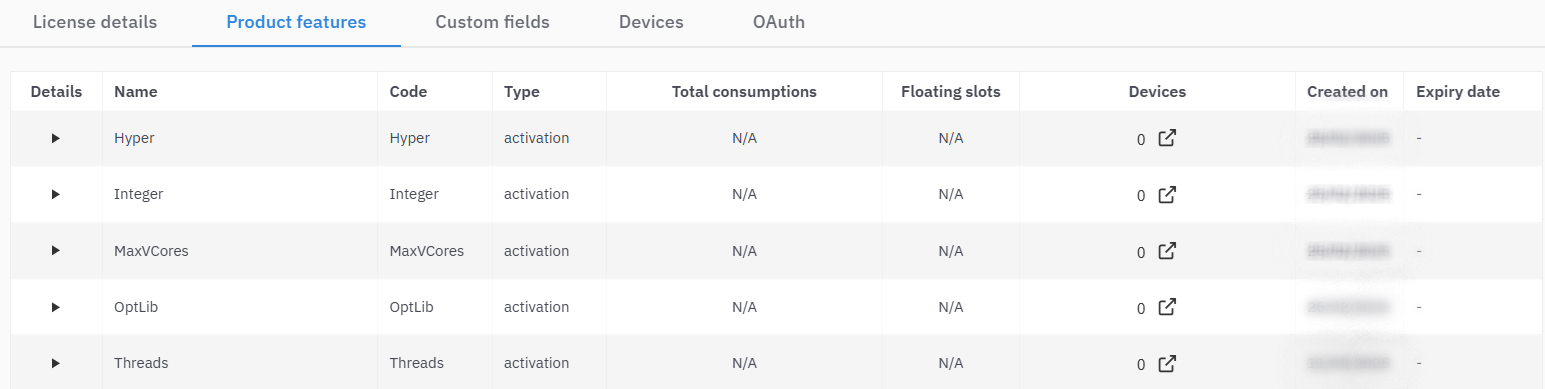
Task: Sort by Name column header
Action: pyautogui.click(x=135, y=91)
